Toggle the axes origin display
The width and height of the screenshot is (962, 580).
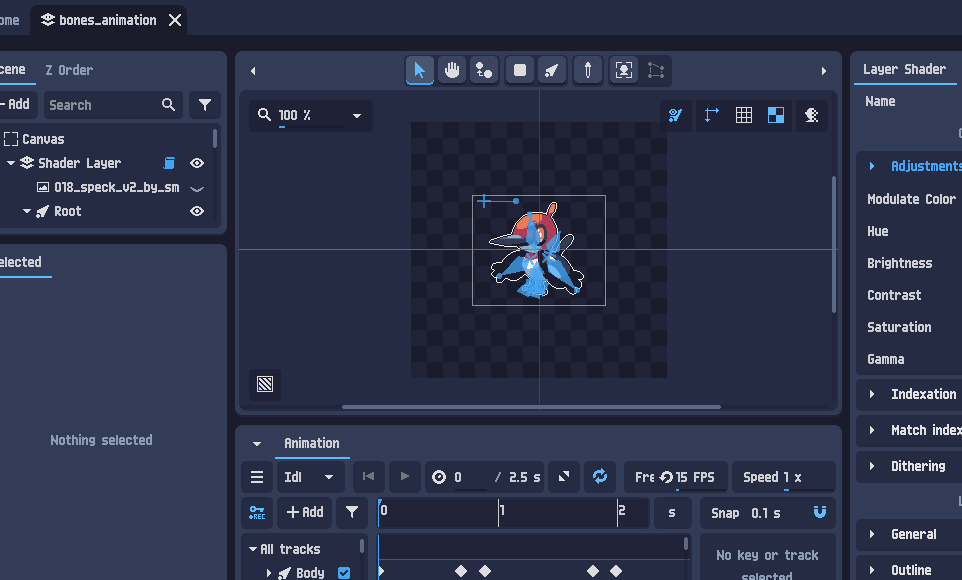tap(711, 115)
